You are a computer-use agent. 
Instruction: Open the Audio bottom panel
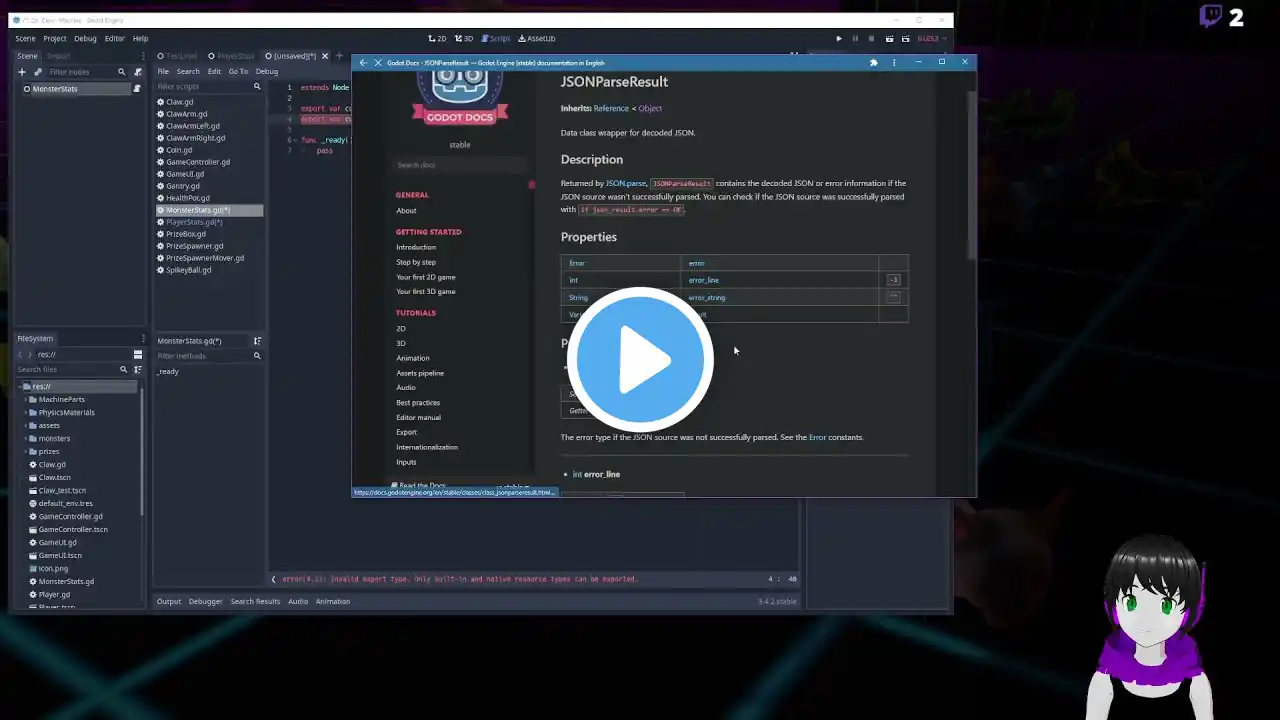pyautogui.click(x=298, y=601)
